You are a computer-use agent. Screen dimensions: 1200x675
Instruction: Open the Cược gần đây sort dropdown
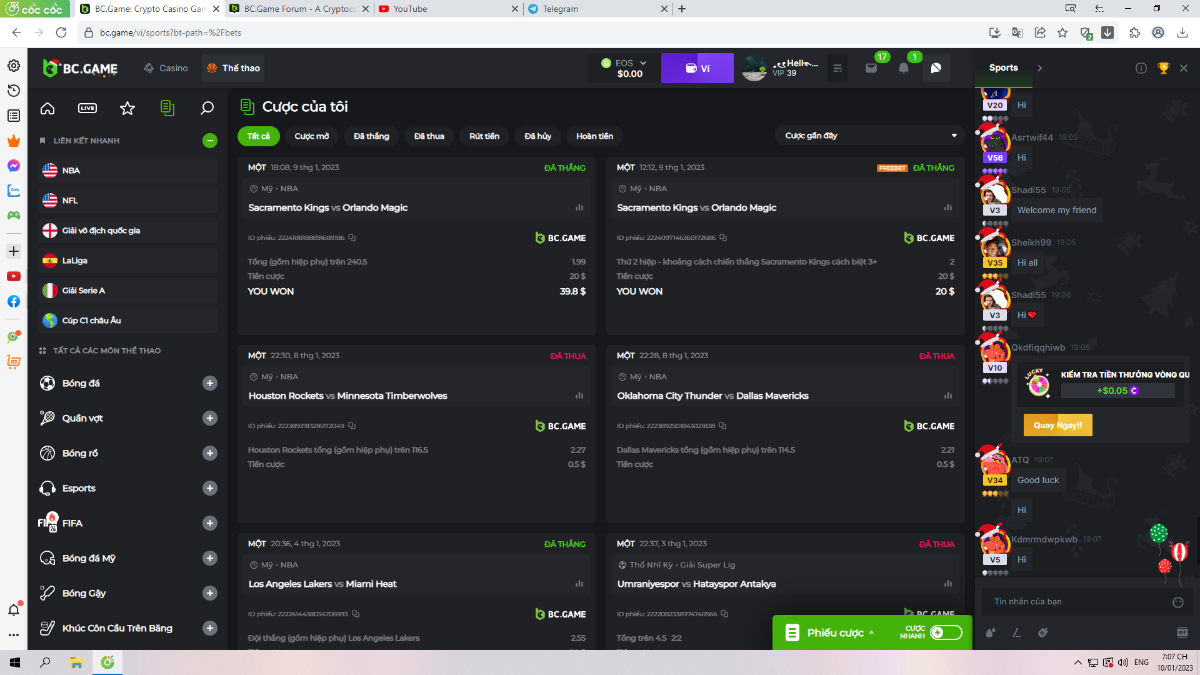(x=868, y=136)
